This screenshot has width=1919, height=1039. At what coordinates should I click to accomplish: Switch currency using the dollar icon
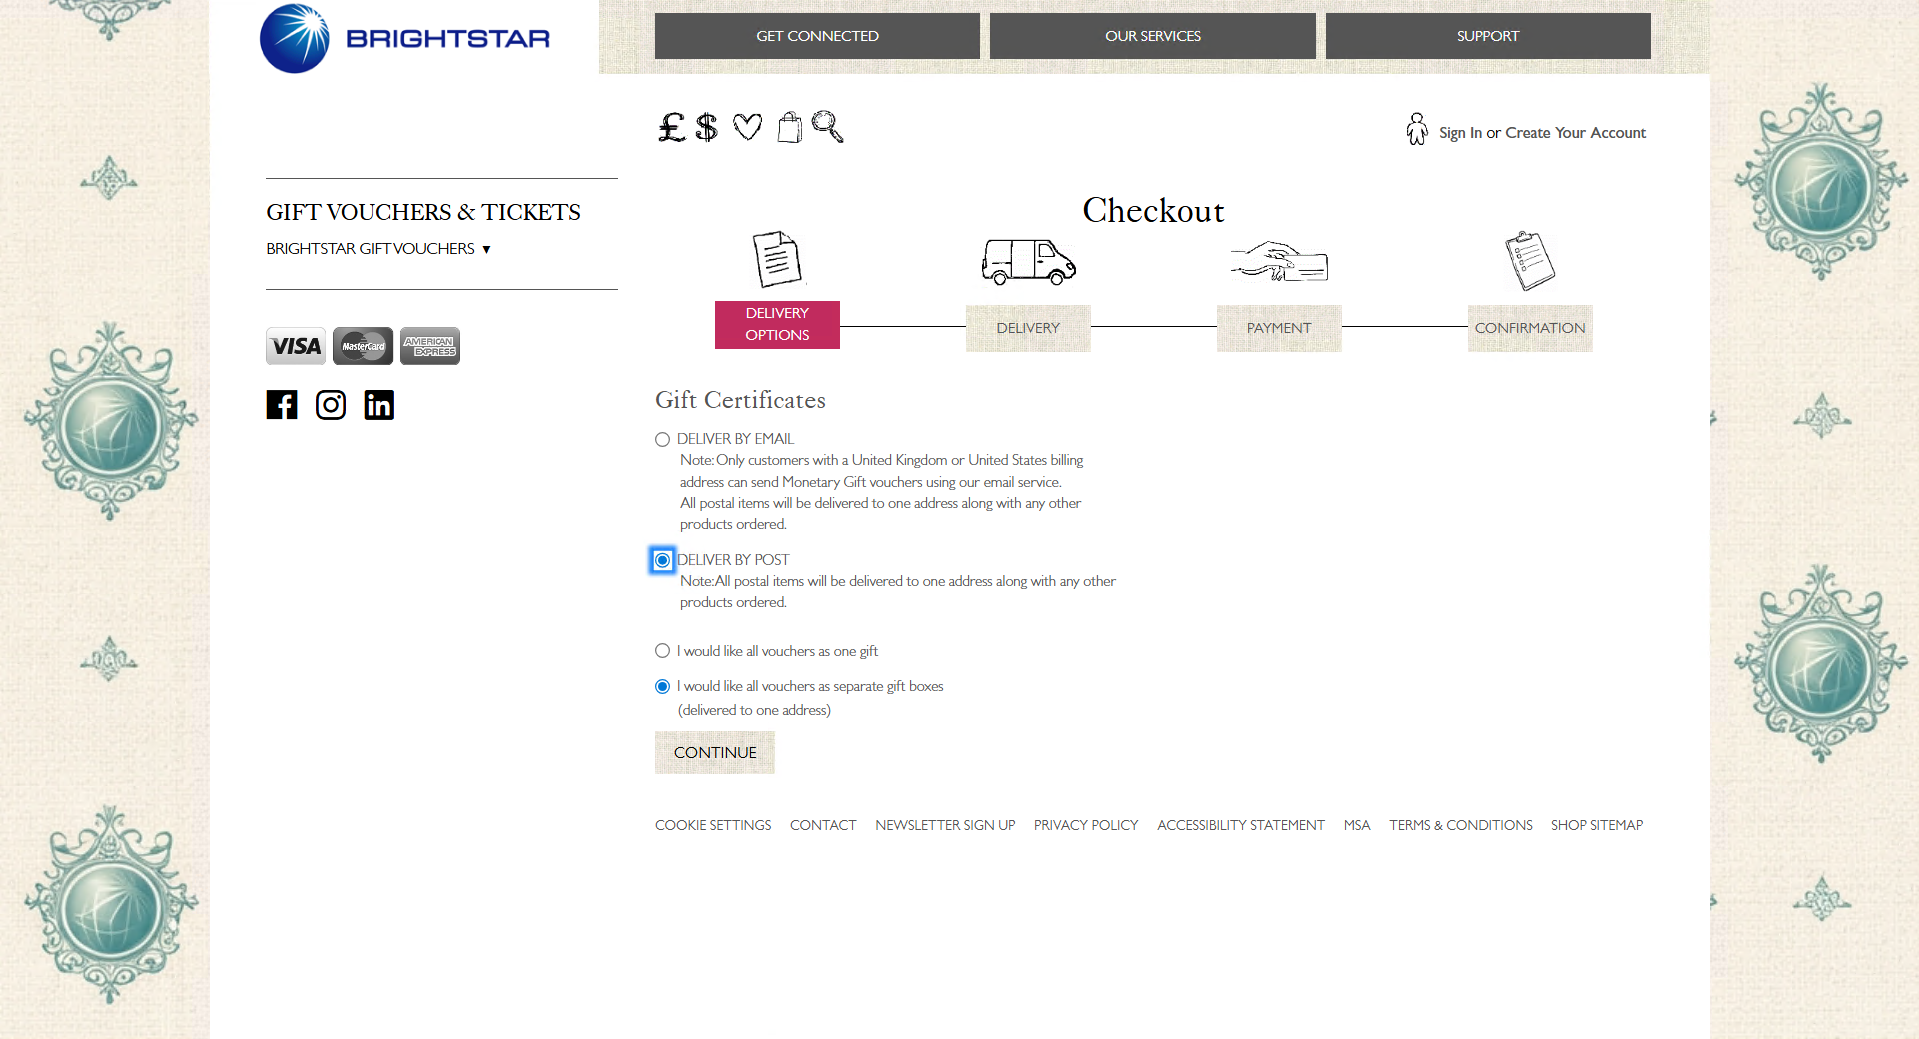tap(707, 127)
